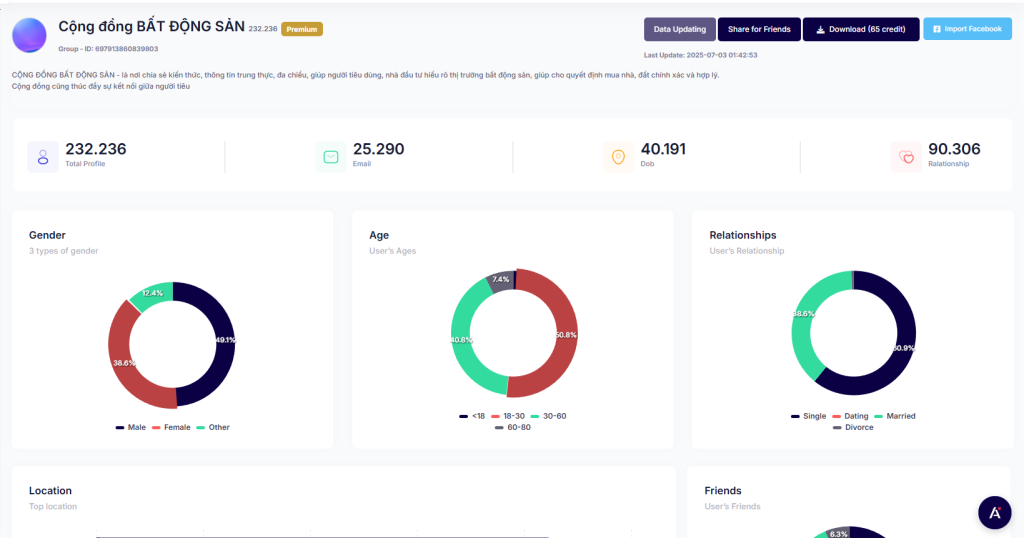Screen dimensions: 1024x538
Task: Toggle the <18 legend in Age chart
Action: (472, 416)
